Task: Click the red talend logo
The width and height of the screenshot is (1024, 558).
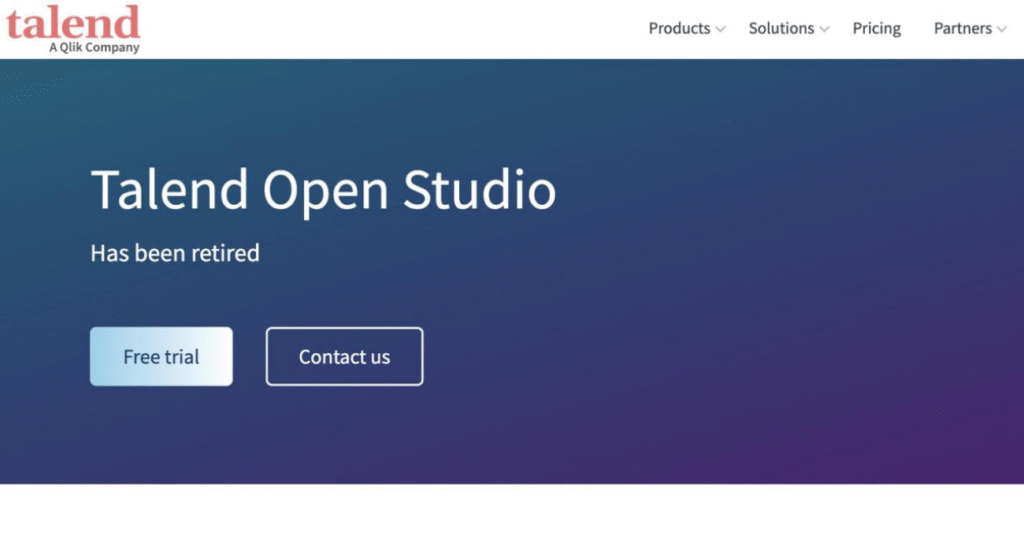Action: click(x=73, y=21)
